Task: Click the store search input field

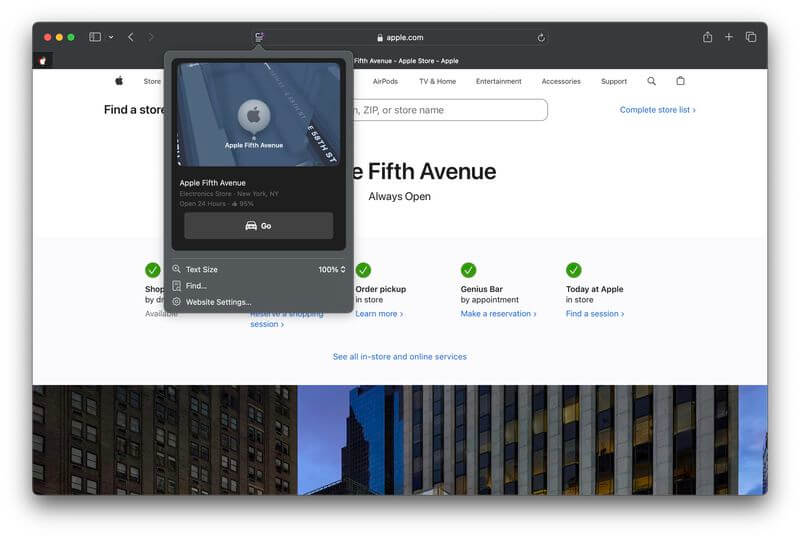Action: (x=445, y=110)
